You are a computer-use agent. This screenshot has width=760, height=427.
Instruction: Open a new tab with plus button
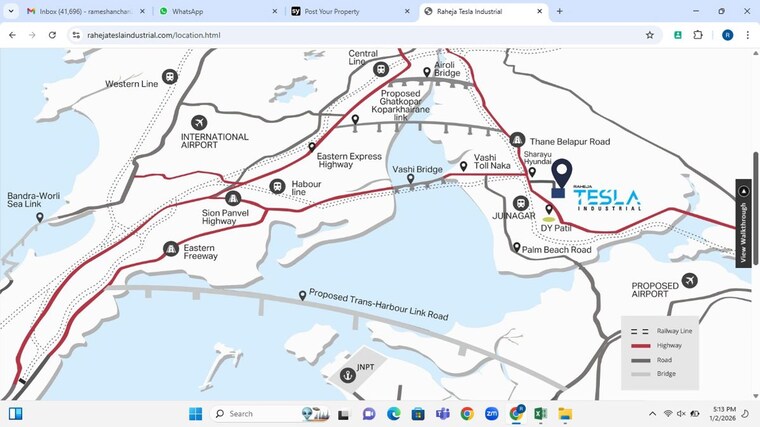(559, 11)
